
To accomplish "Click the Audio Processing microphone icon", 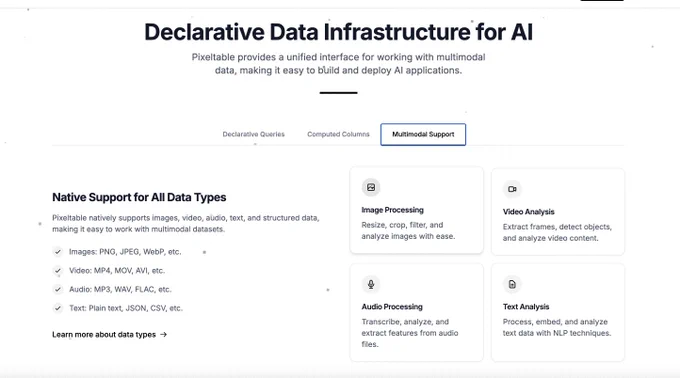I will pyautogui.click(x=371, y=284).
